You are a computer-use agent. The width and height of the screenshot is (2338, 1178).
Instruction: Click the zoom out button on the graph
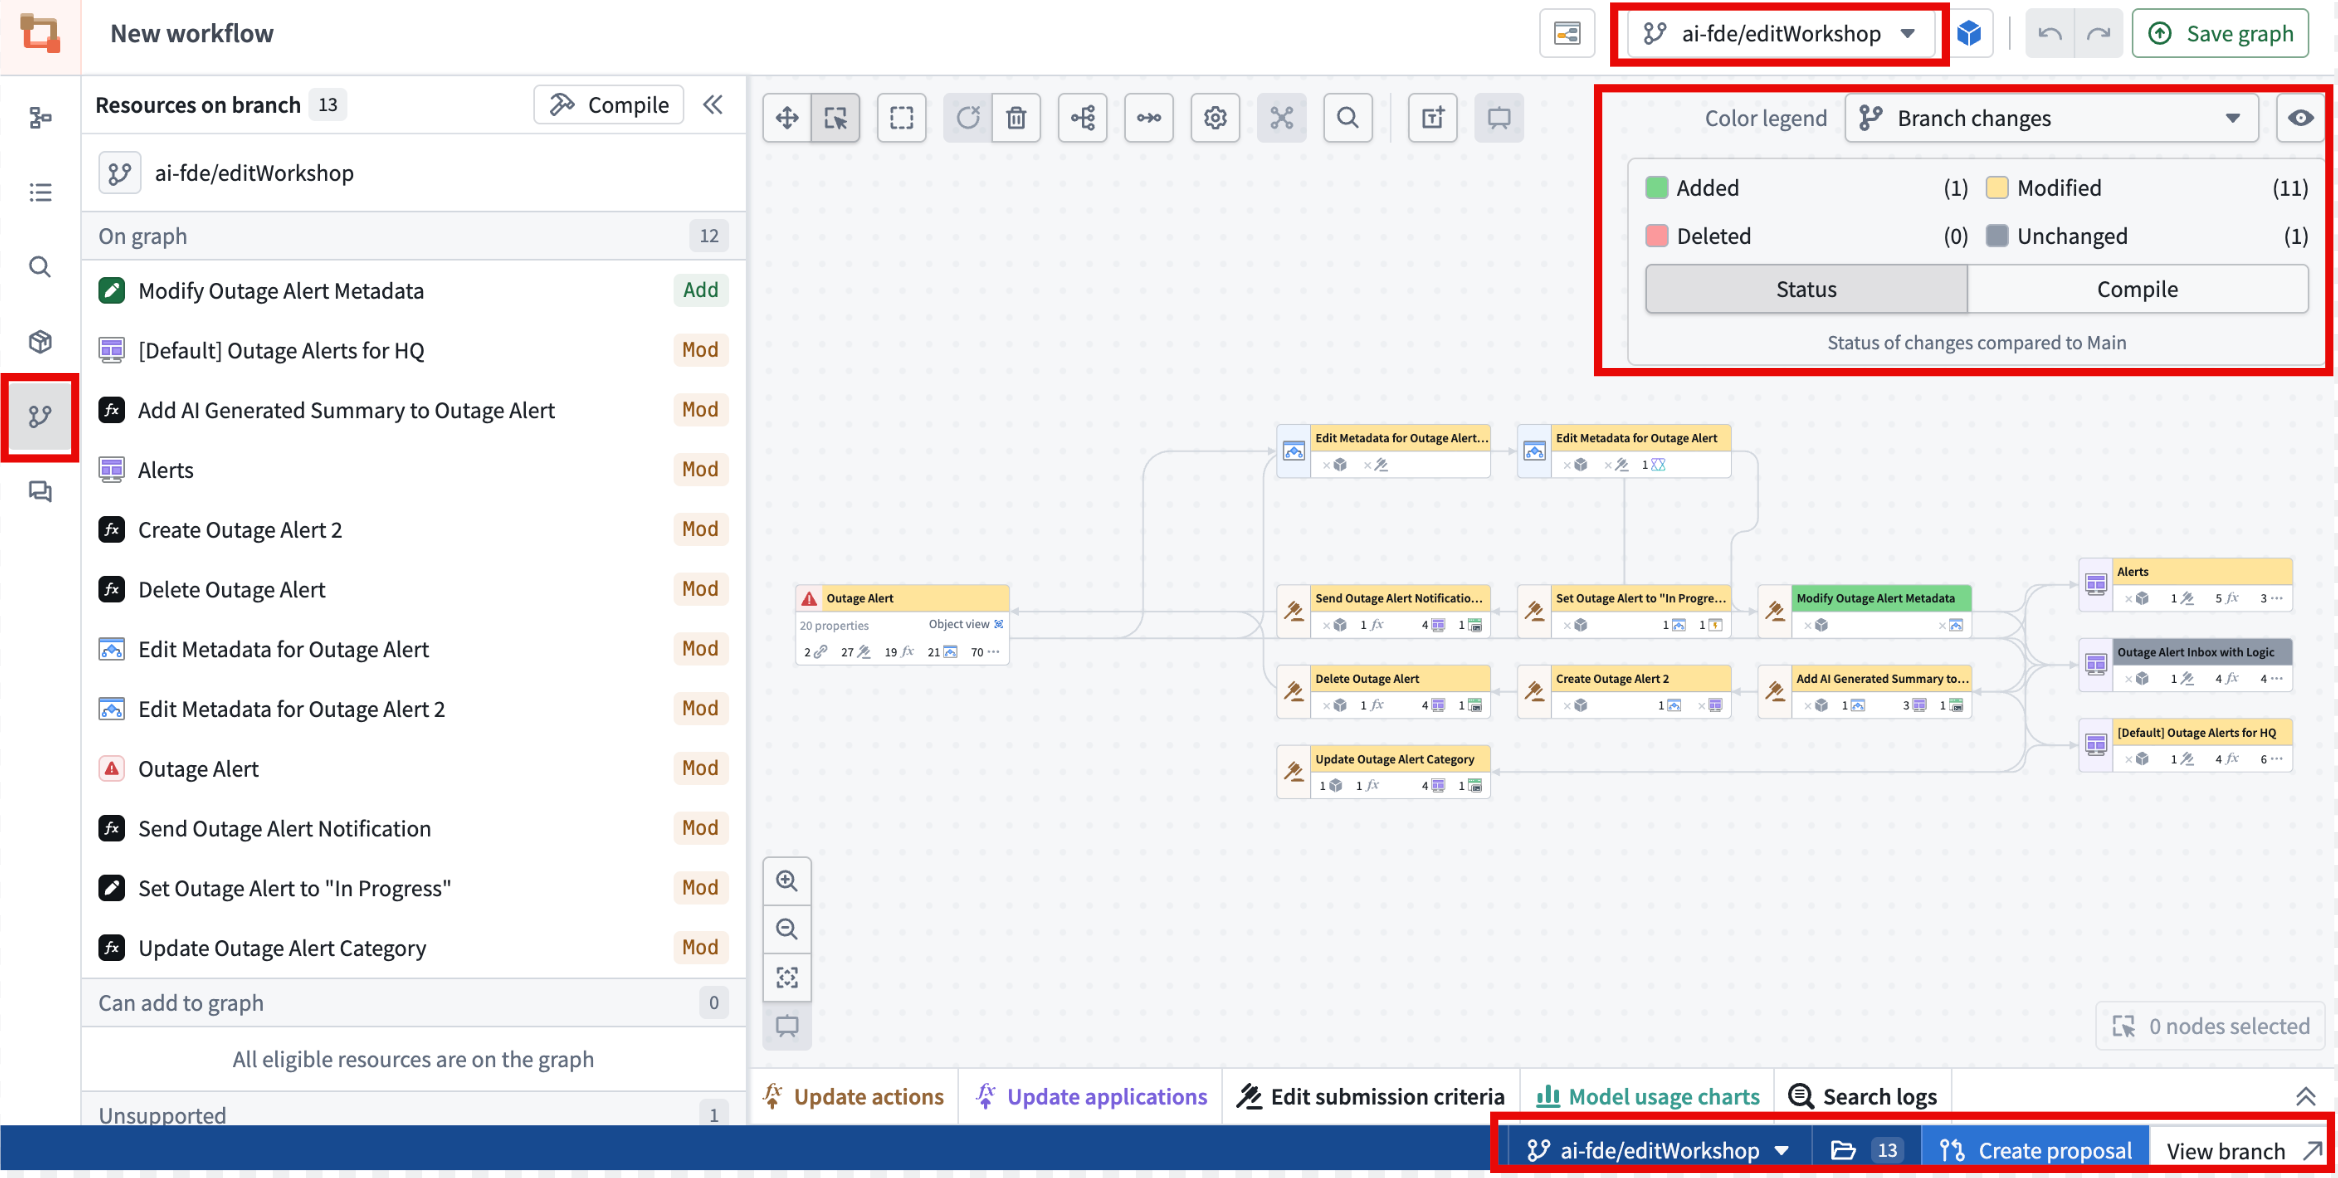[787, 929]
